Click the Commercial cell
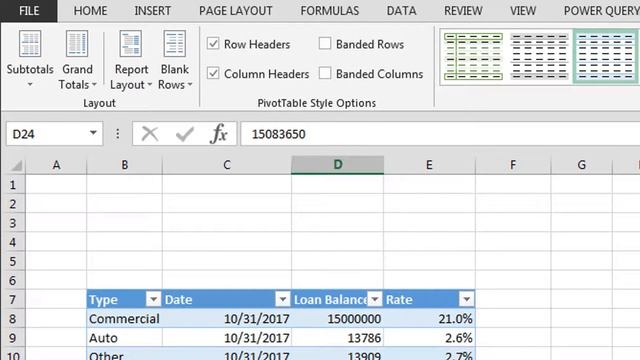Screen dimensions: 640x360 [x=124, y=318]
